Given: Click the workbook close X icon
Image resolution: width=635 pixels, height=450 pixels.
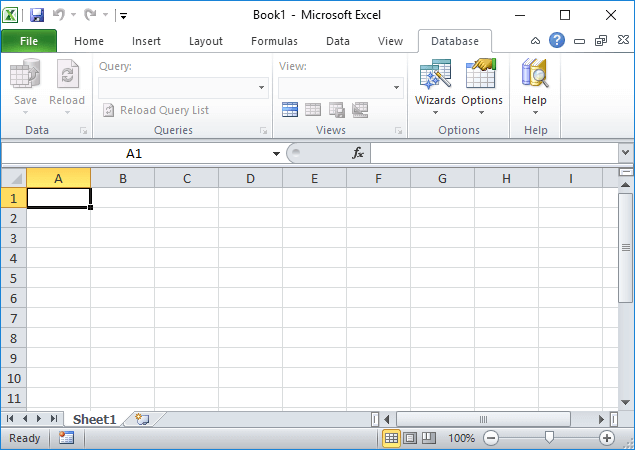Looking at the screenshot, I should coord(624,40).
